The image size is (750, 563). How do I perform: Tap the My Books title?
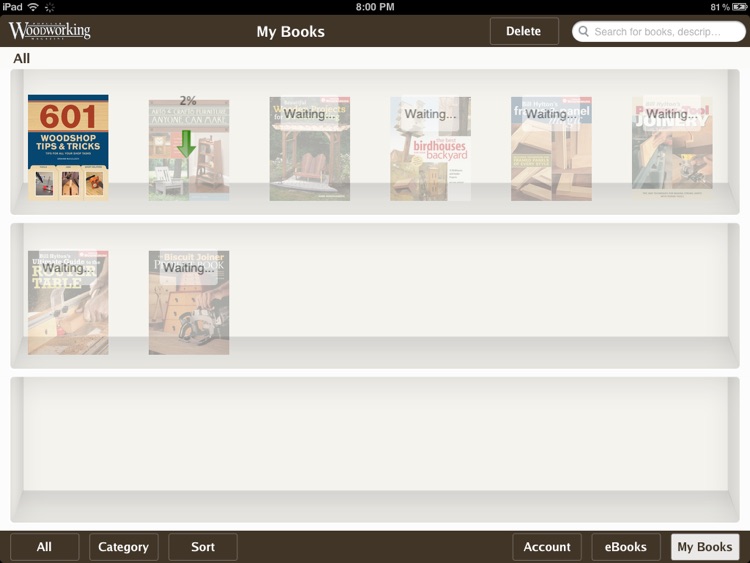(x=290, y=32)
